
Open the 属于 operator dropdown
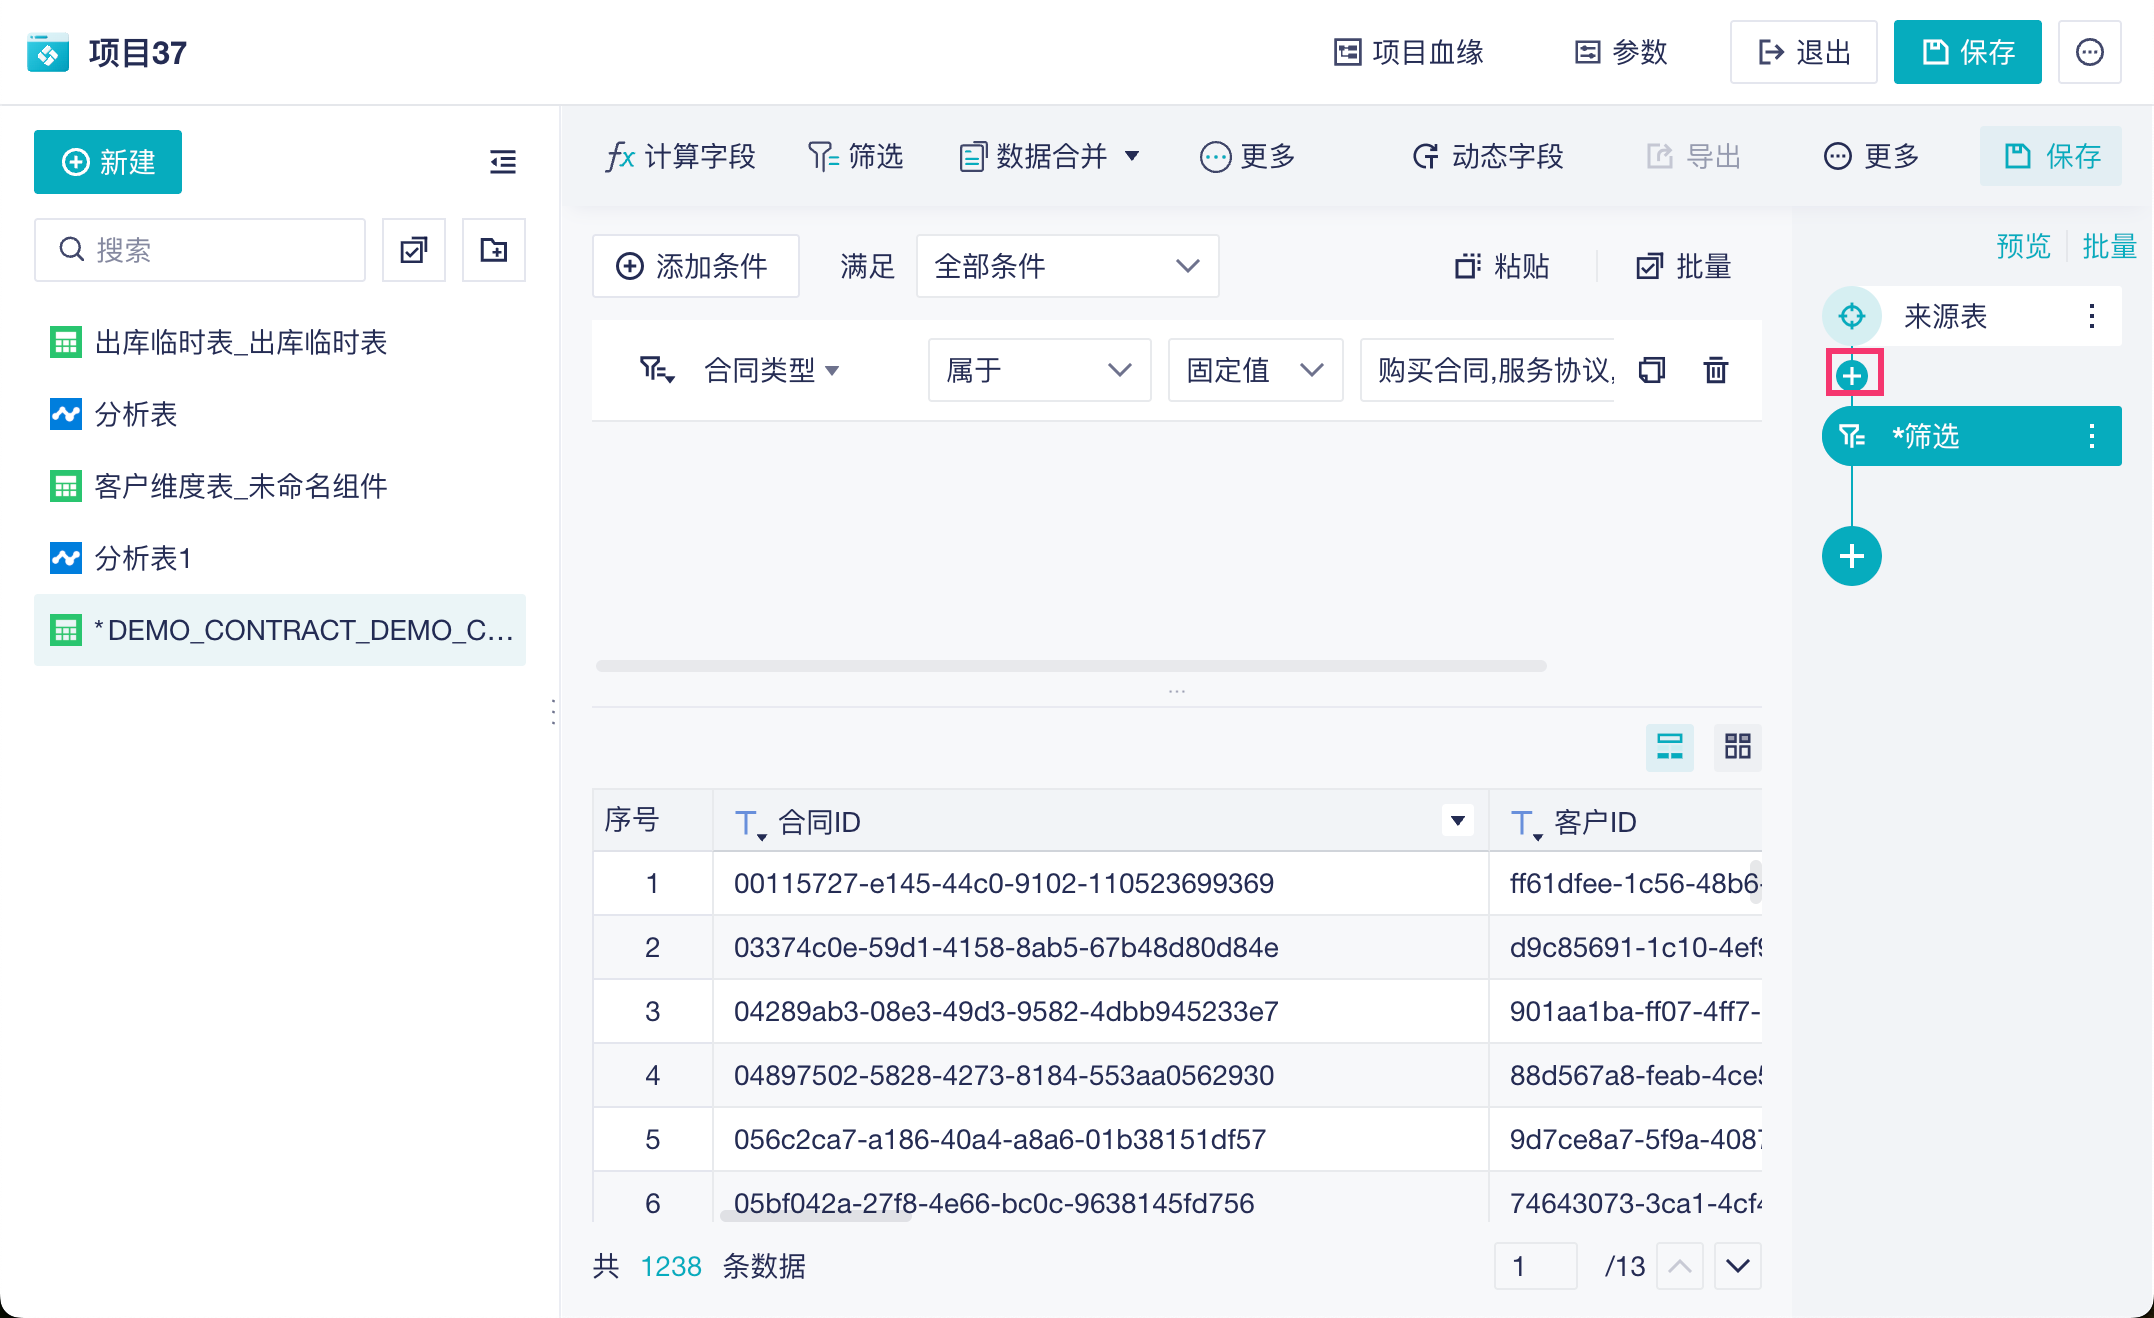(x=1038, y=370)
